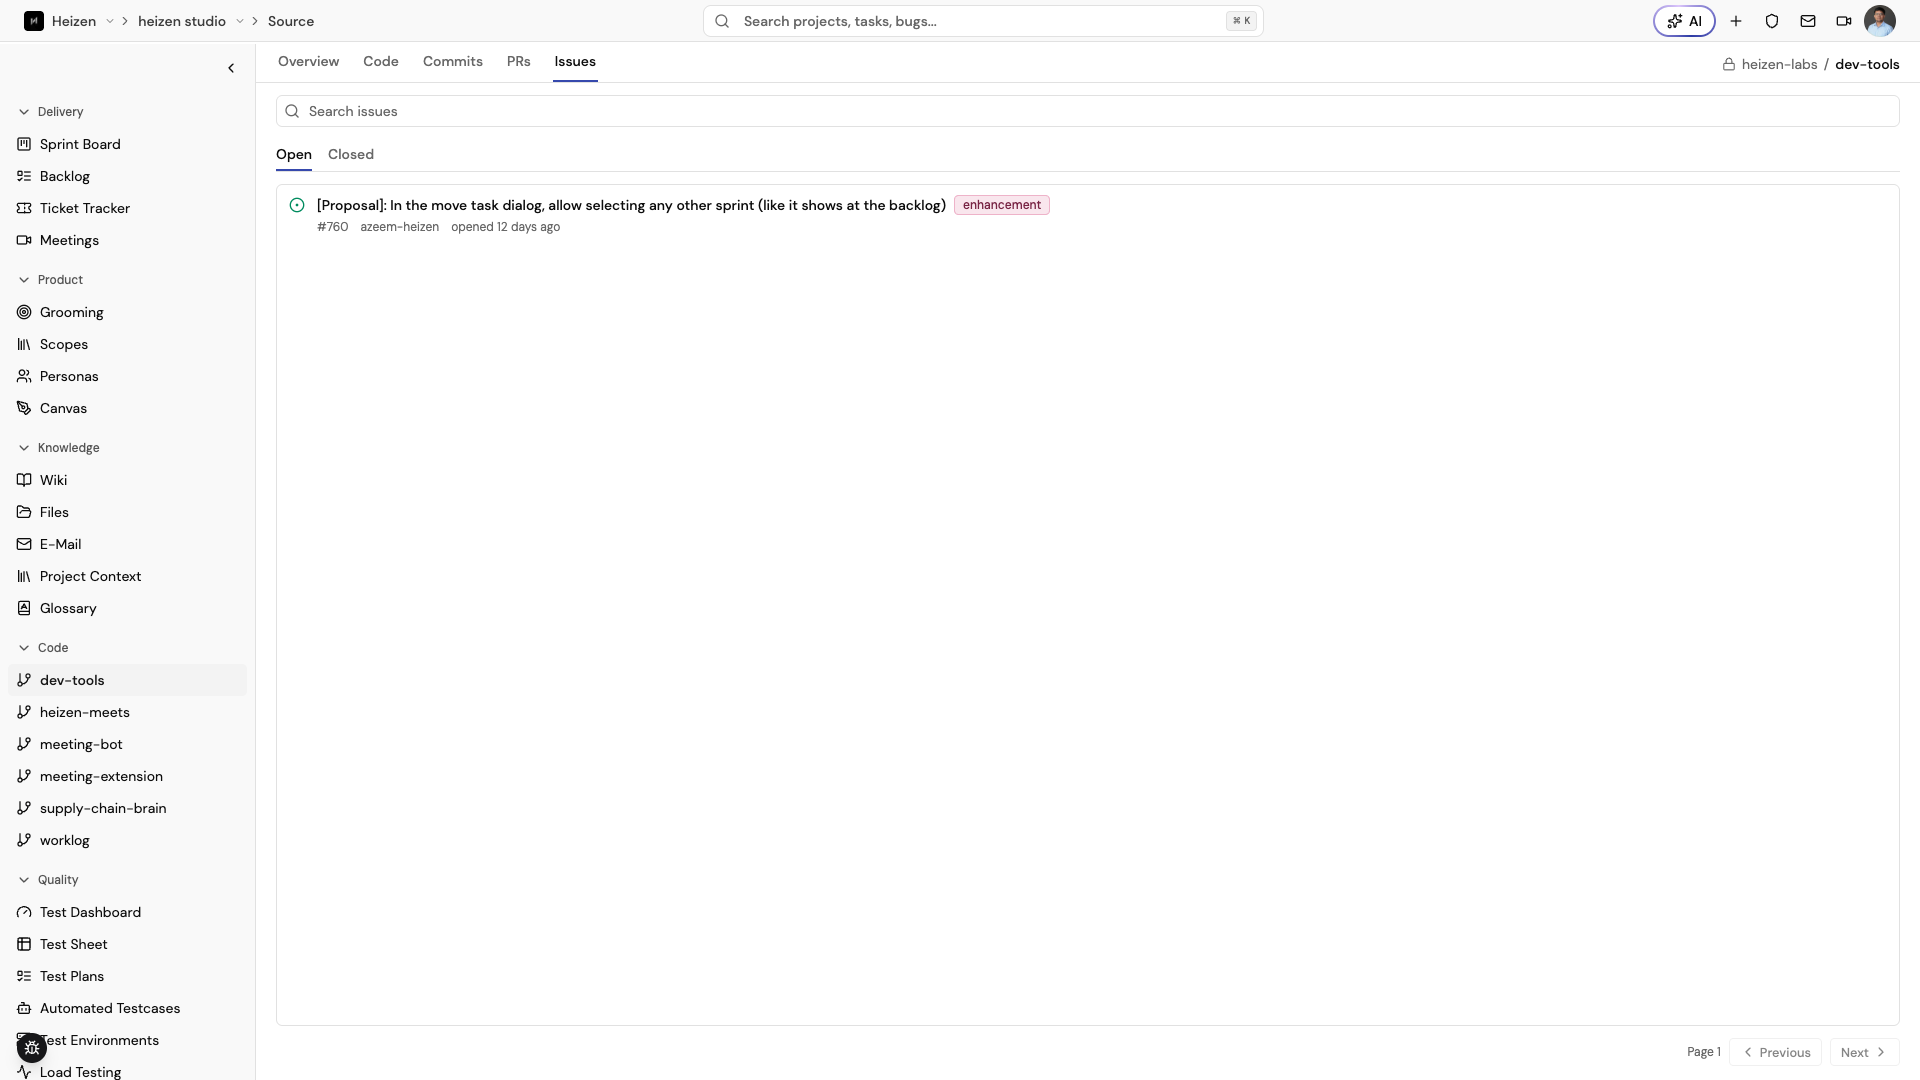Collapse the Delivery section
This screenshot has height=1080, width=1920.
50,112
